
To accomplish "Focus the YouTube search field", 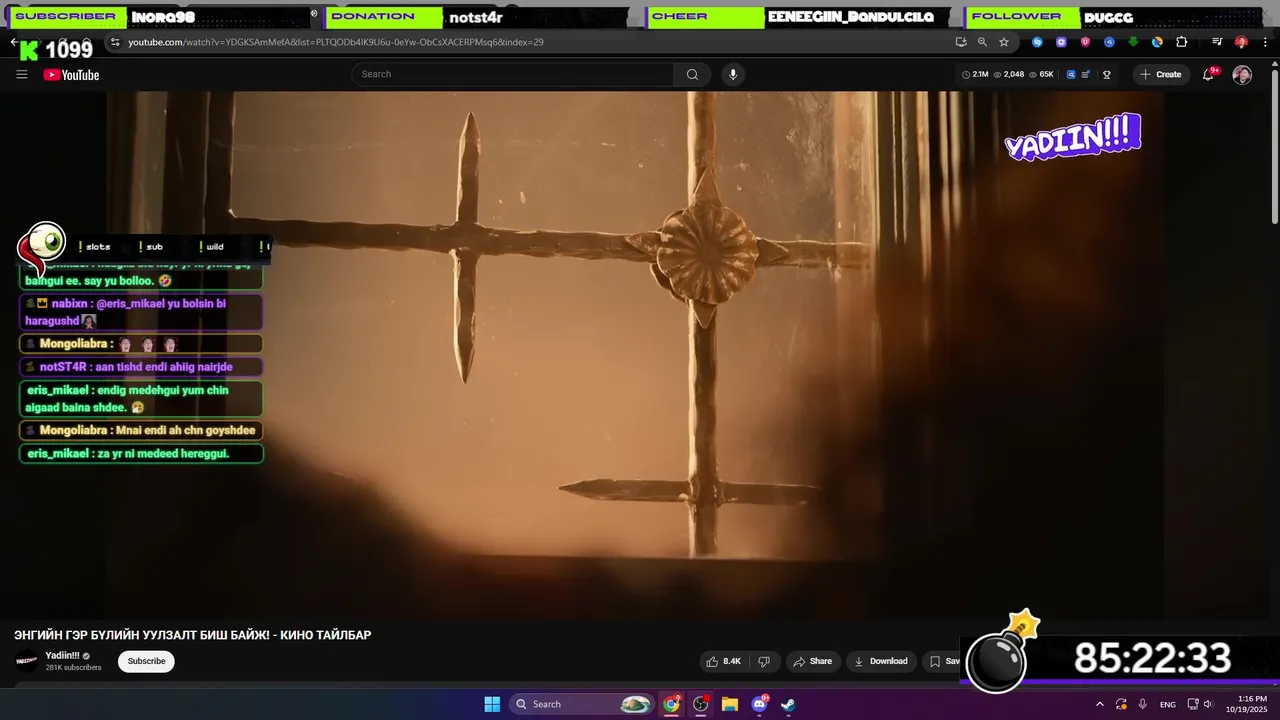I will pyautogui.click(x=513, y=74).
